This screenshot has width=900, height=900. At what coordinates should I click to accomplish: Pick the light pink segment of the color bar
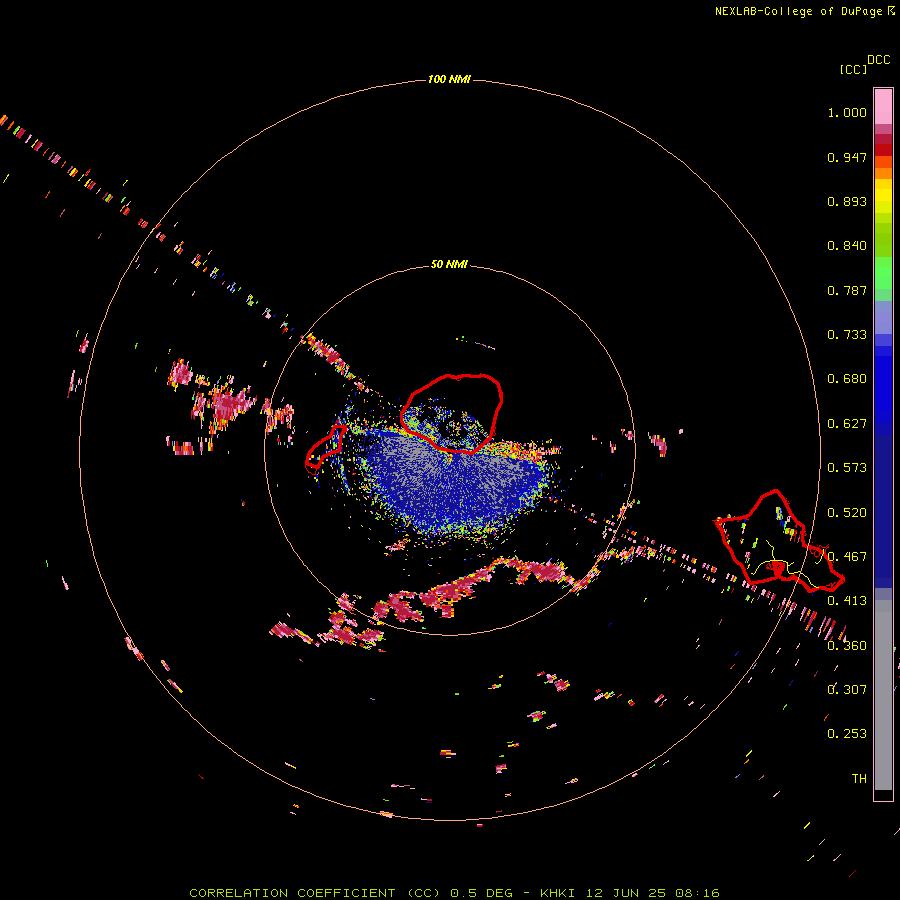[883, 107]
